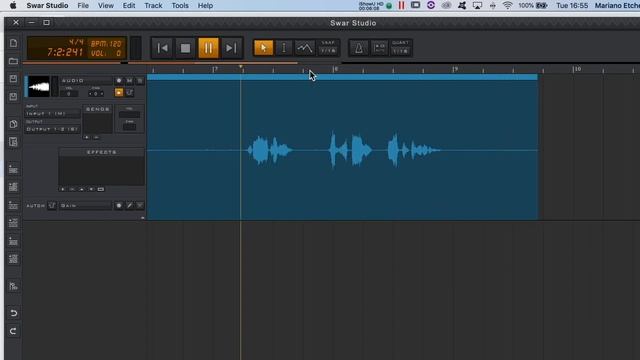
Task: Click the branching arrow icon above undo
Action: point(13,286)
